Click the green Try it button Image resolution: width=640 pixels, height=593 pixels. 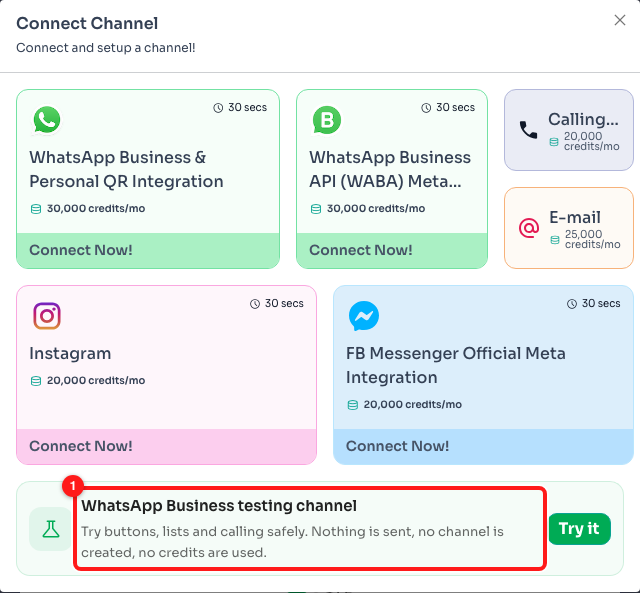pyautogui.click(x=579, y=529)
